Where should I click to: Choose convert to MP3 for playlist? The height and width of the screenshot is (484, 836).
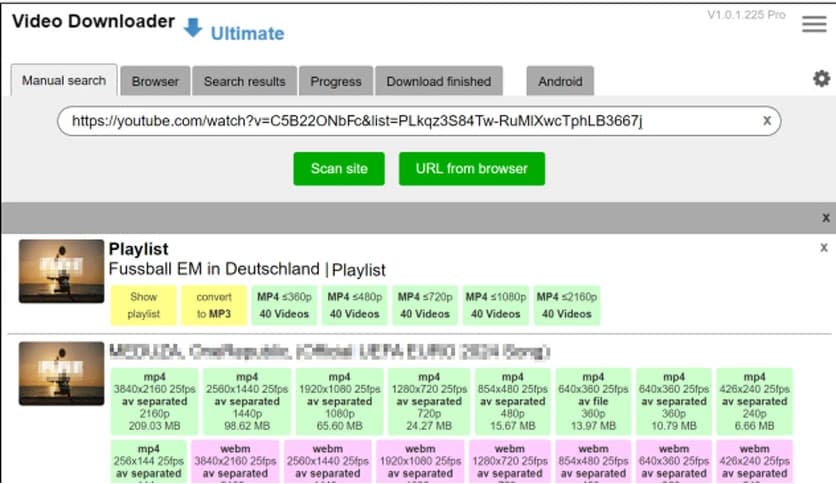pyautogui.click(x=214, y=305)
